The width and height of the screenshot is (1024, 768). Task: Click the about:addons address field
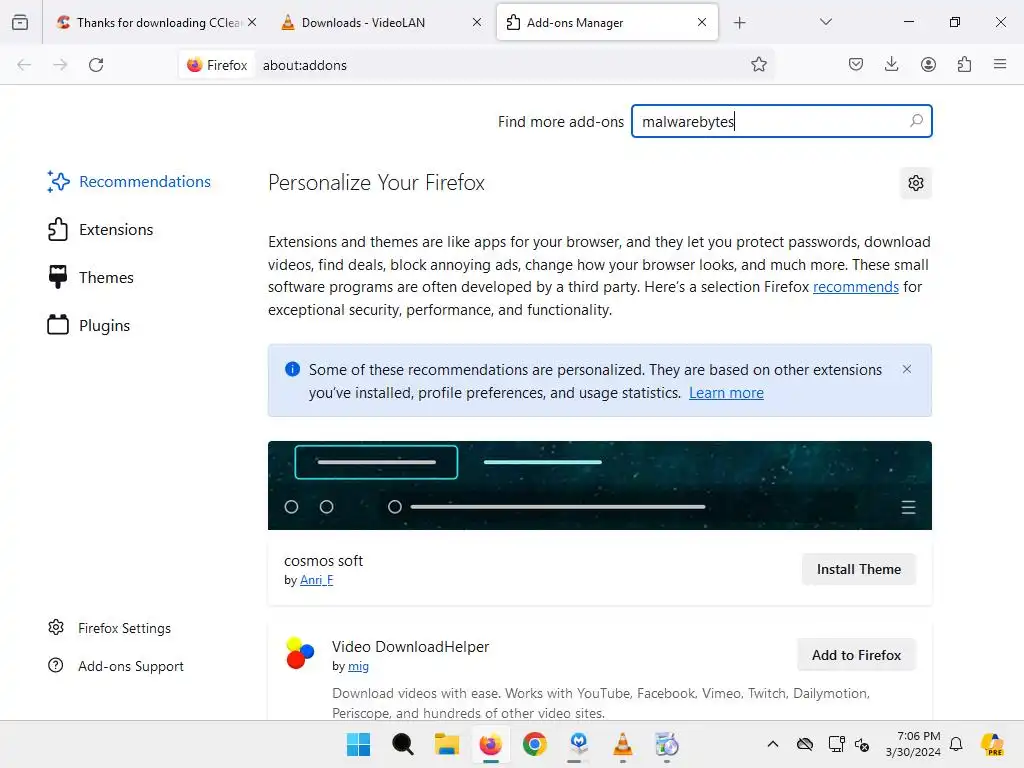pyautogui.click(x=500, y=65)
